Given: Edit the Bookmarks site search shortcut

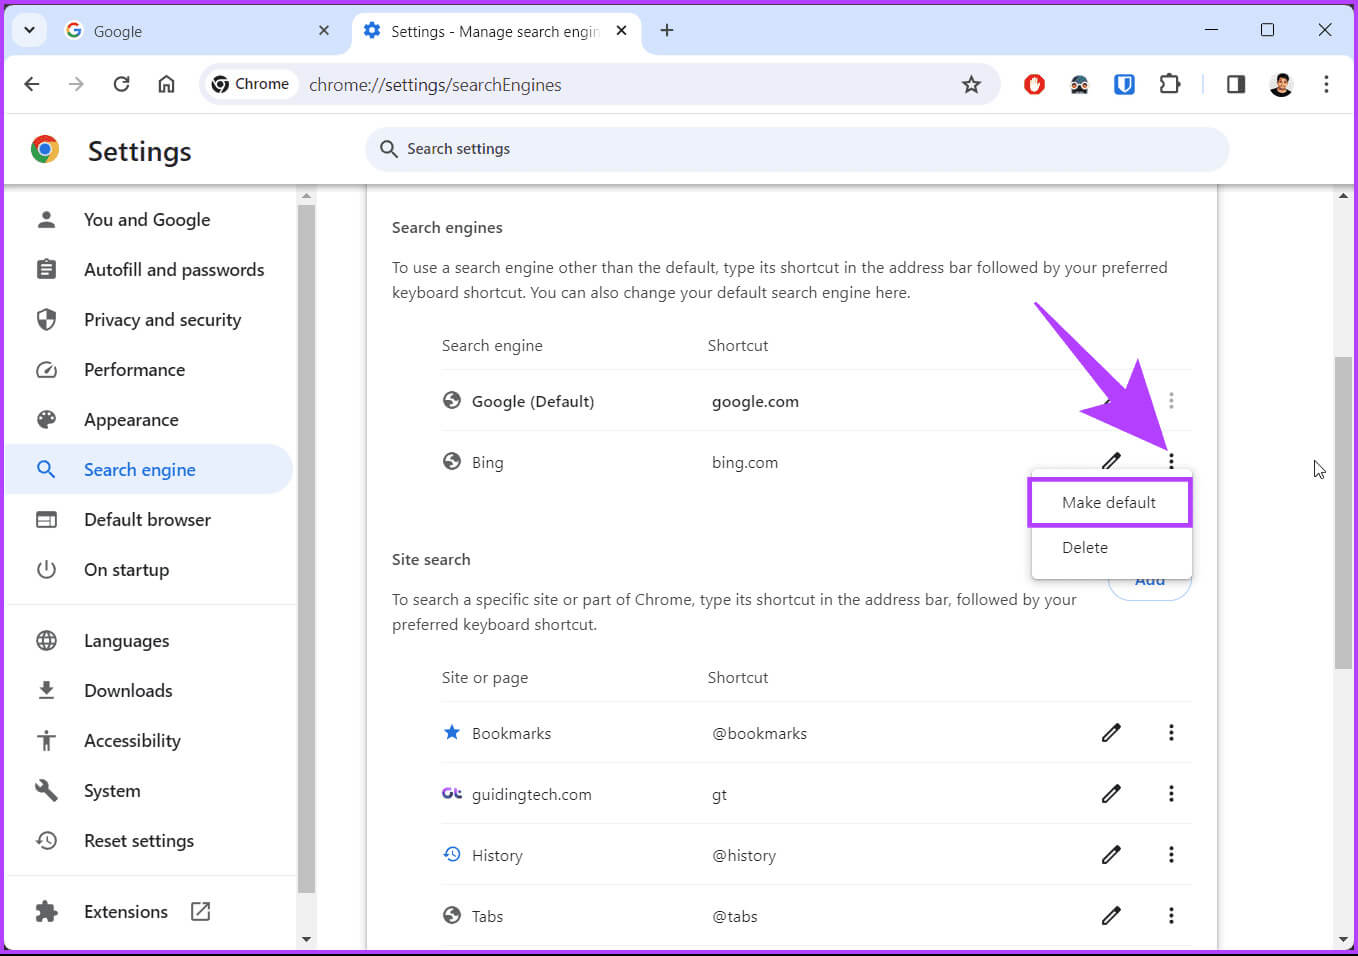Looking at the screenshot, I should point(1111,733).
